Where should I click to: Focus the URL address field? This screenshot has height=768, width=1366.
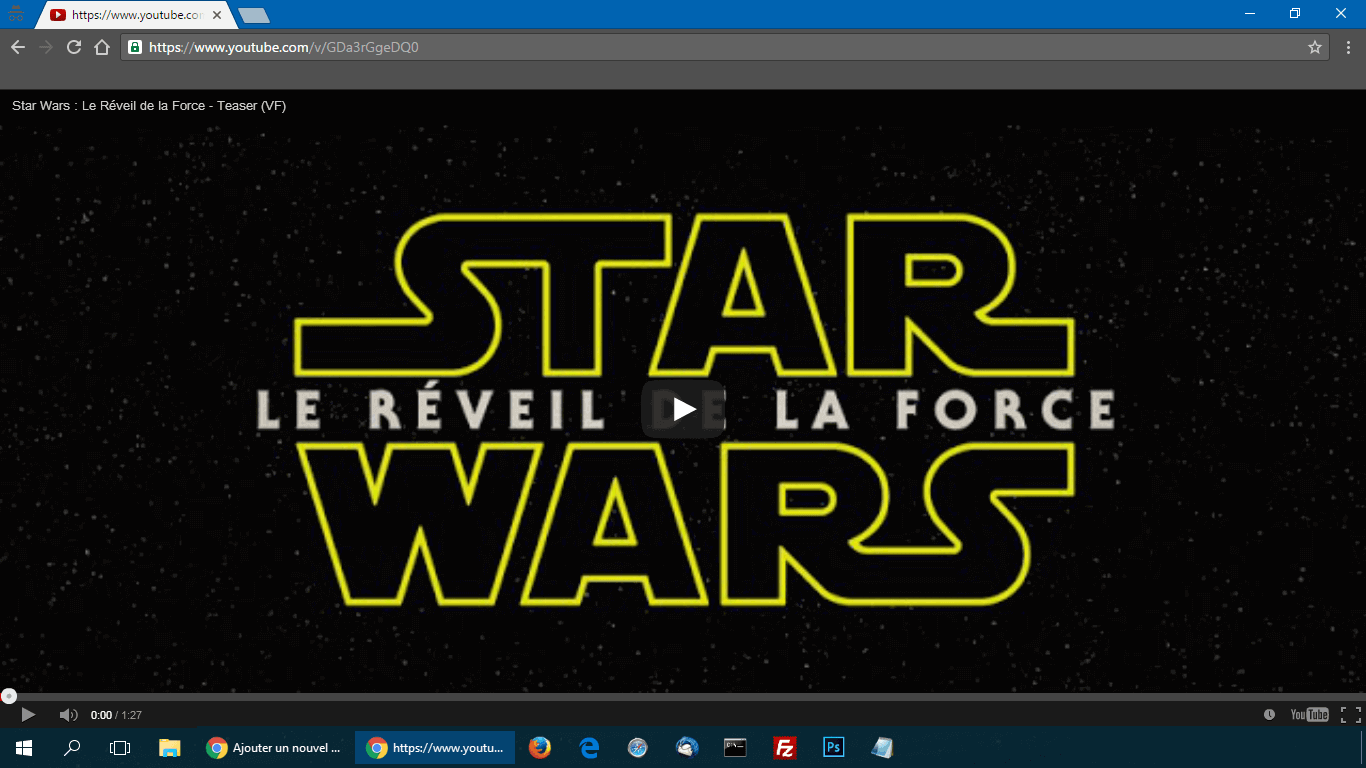725,47
